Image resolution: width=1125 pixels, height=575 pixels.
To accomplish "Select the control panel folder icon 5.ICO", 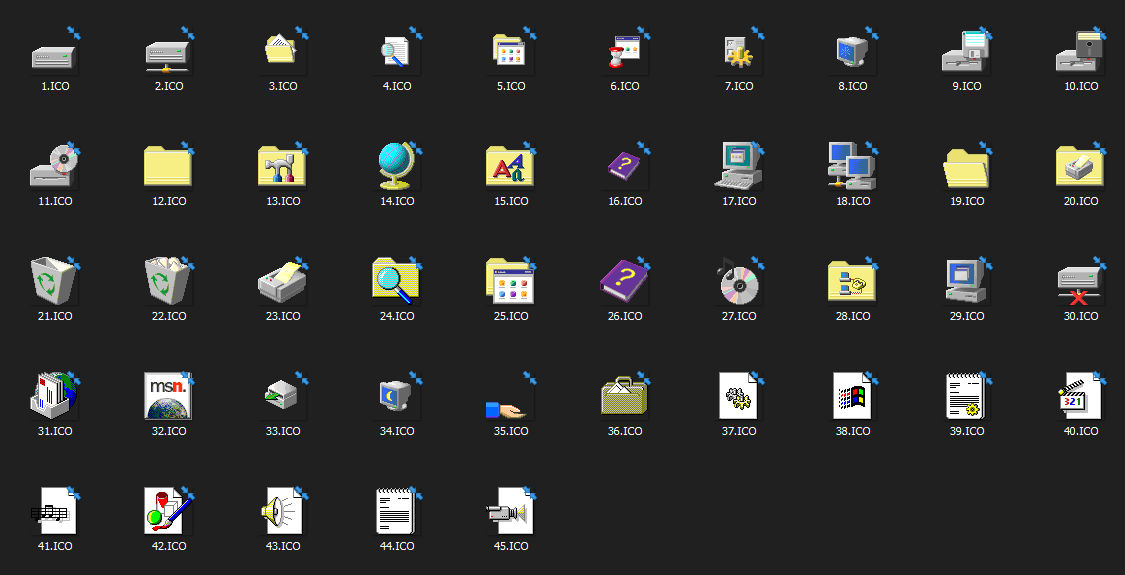I will [x=510, y=50].
